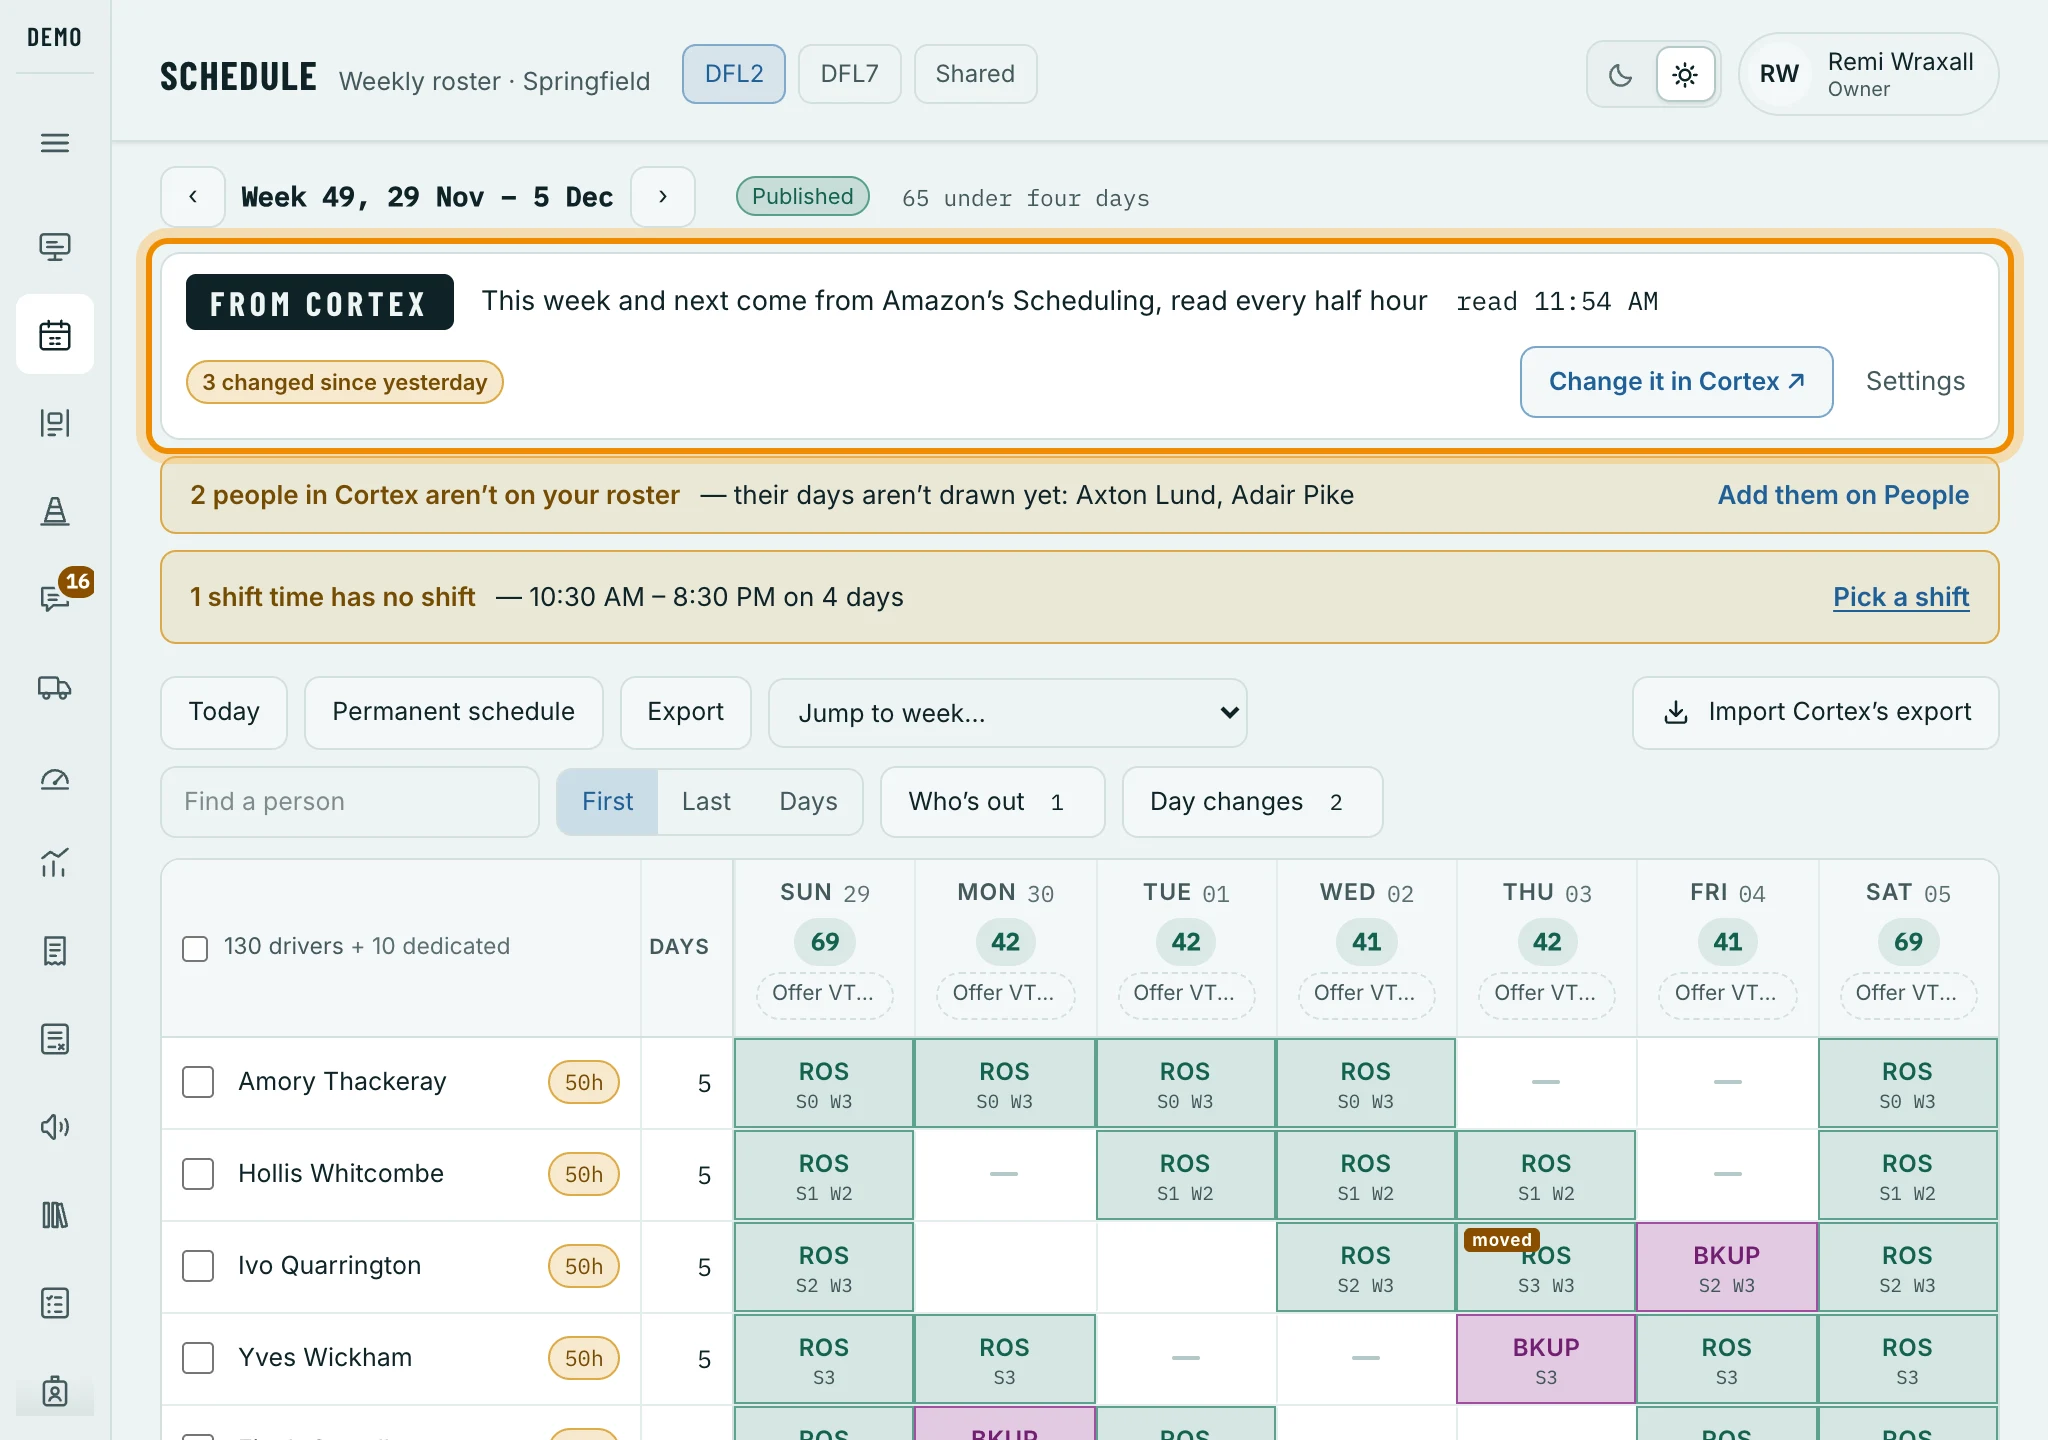This screenshot has width=2048, height=1440.
Task: Open the Permanent schedule button
Action: click(x=453, y=712)
